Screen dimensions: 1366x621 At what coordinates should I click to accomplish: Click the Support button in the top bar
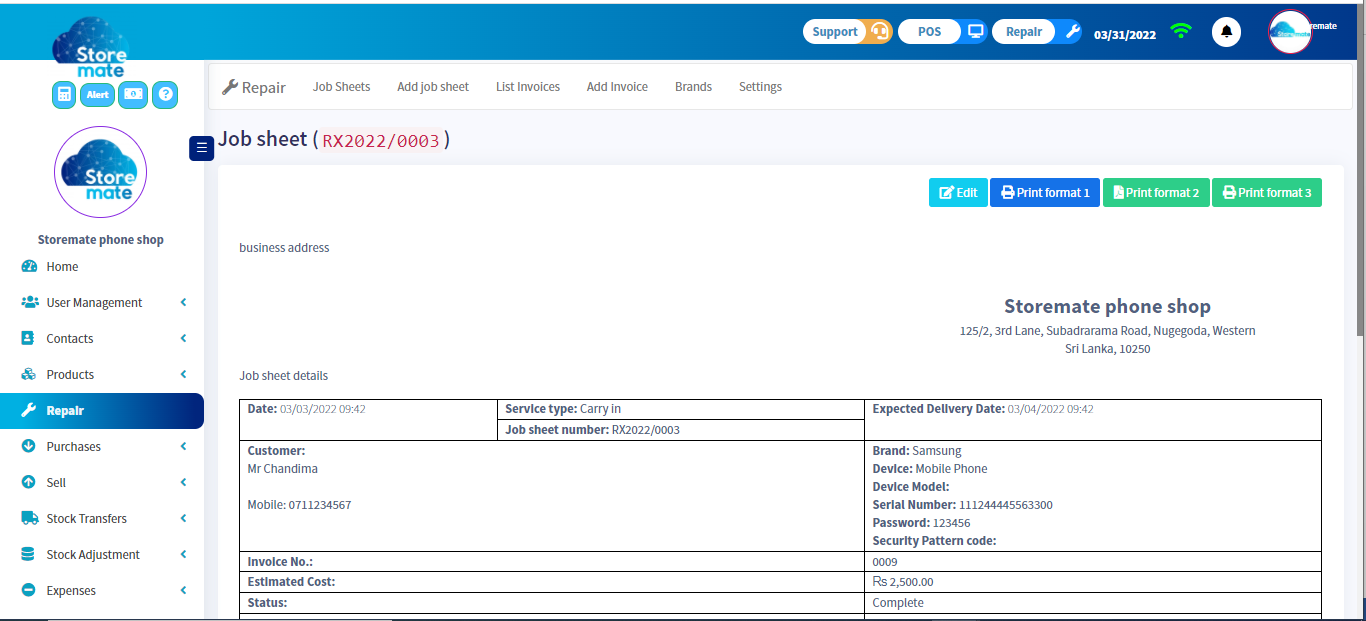835,32
